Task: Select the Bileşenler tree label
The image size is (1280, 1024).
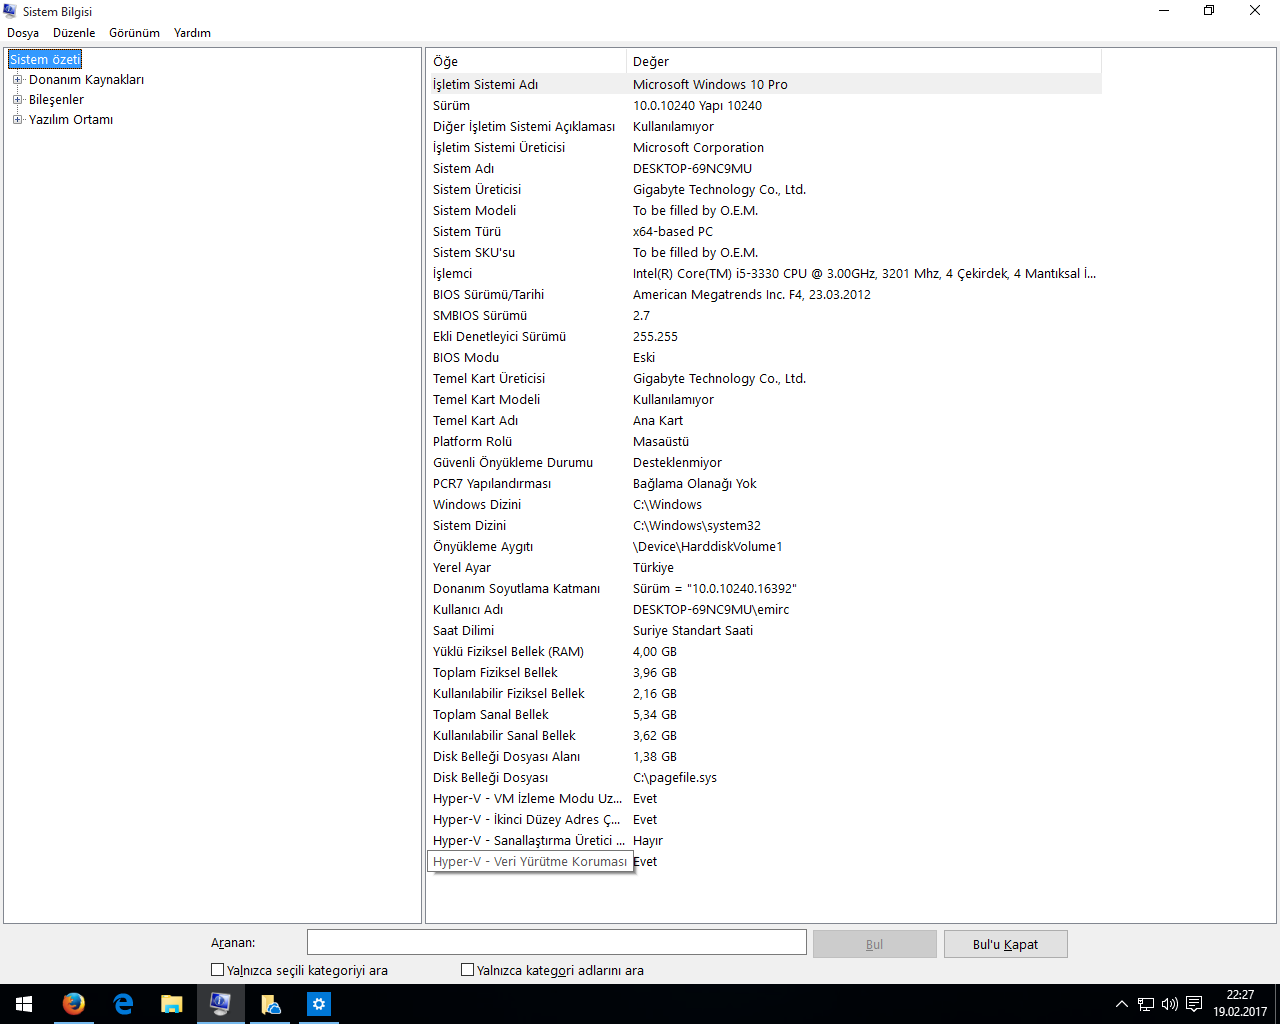Action: (56, 100)
